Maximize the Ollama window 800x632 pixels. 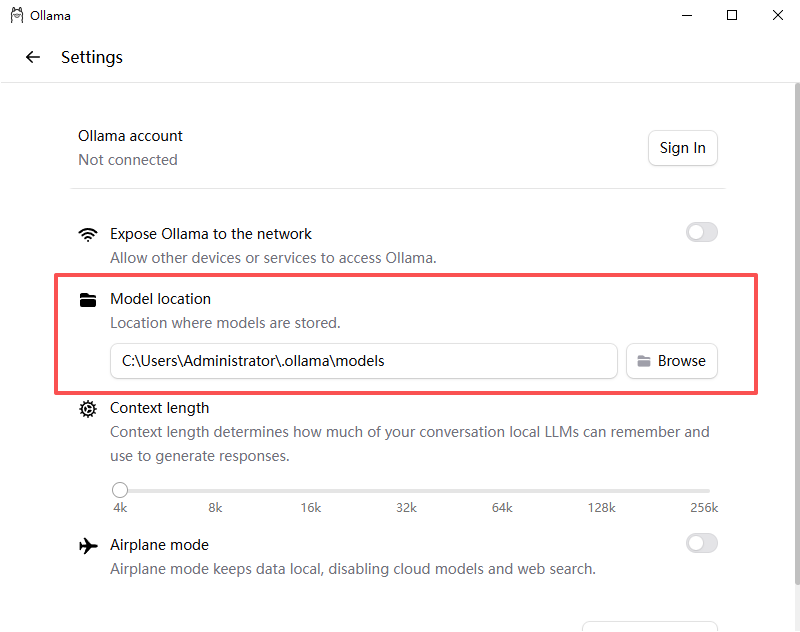[732, 15]
